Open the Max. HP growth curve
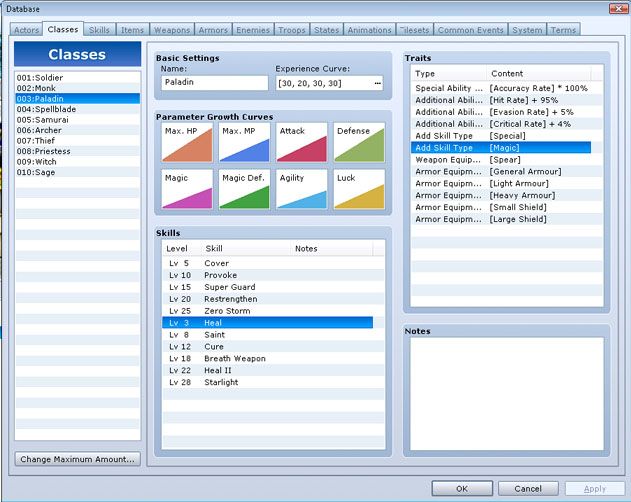This screenshot has height=502, width=631. pos(186,143)
